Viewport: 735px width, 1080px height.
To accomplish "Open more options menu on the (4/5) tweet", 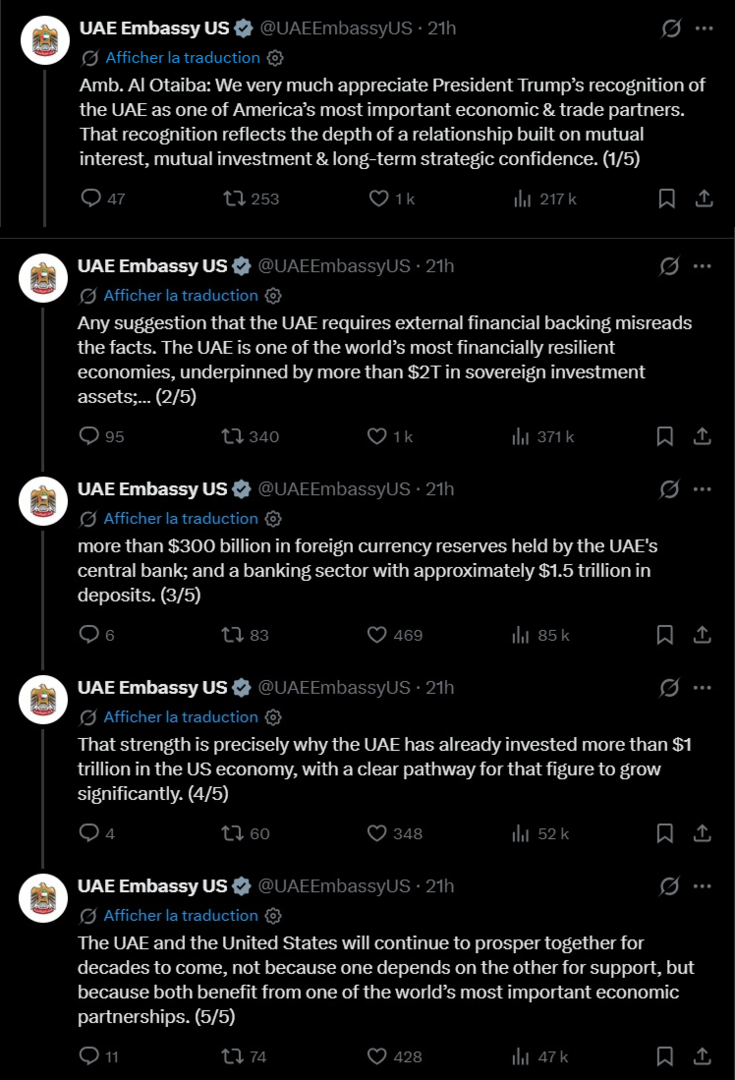I will (x=702, y=688).
